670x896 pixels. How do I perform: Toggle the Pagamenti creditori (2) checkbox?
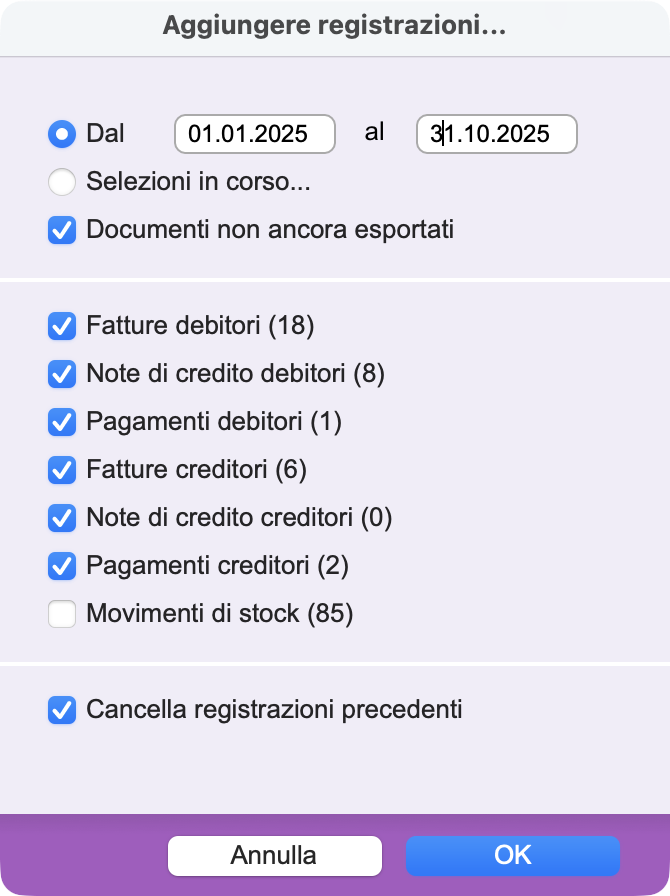tap(62, 566)
